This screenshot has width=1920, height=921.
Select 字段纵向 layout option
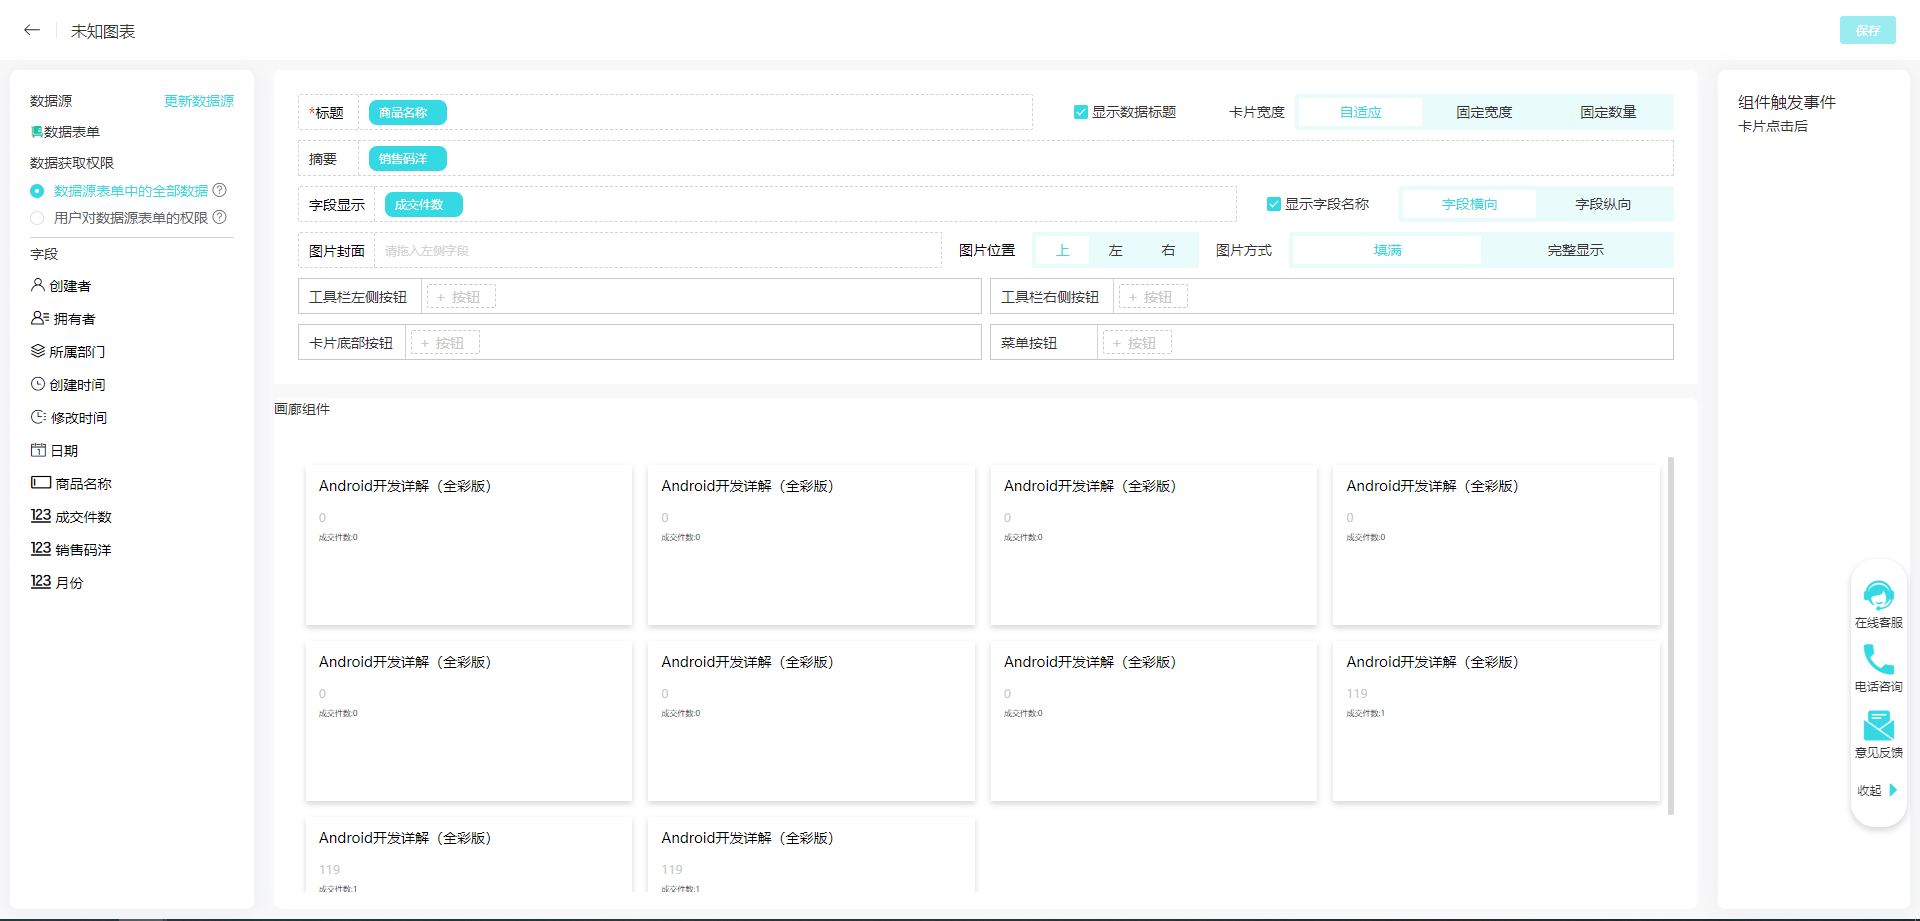pyautogui.click(x=1603, y=204)
